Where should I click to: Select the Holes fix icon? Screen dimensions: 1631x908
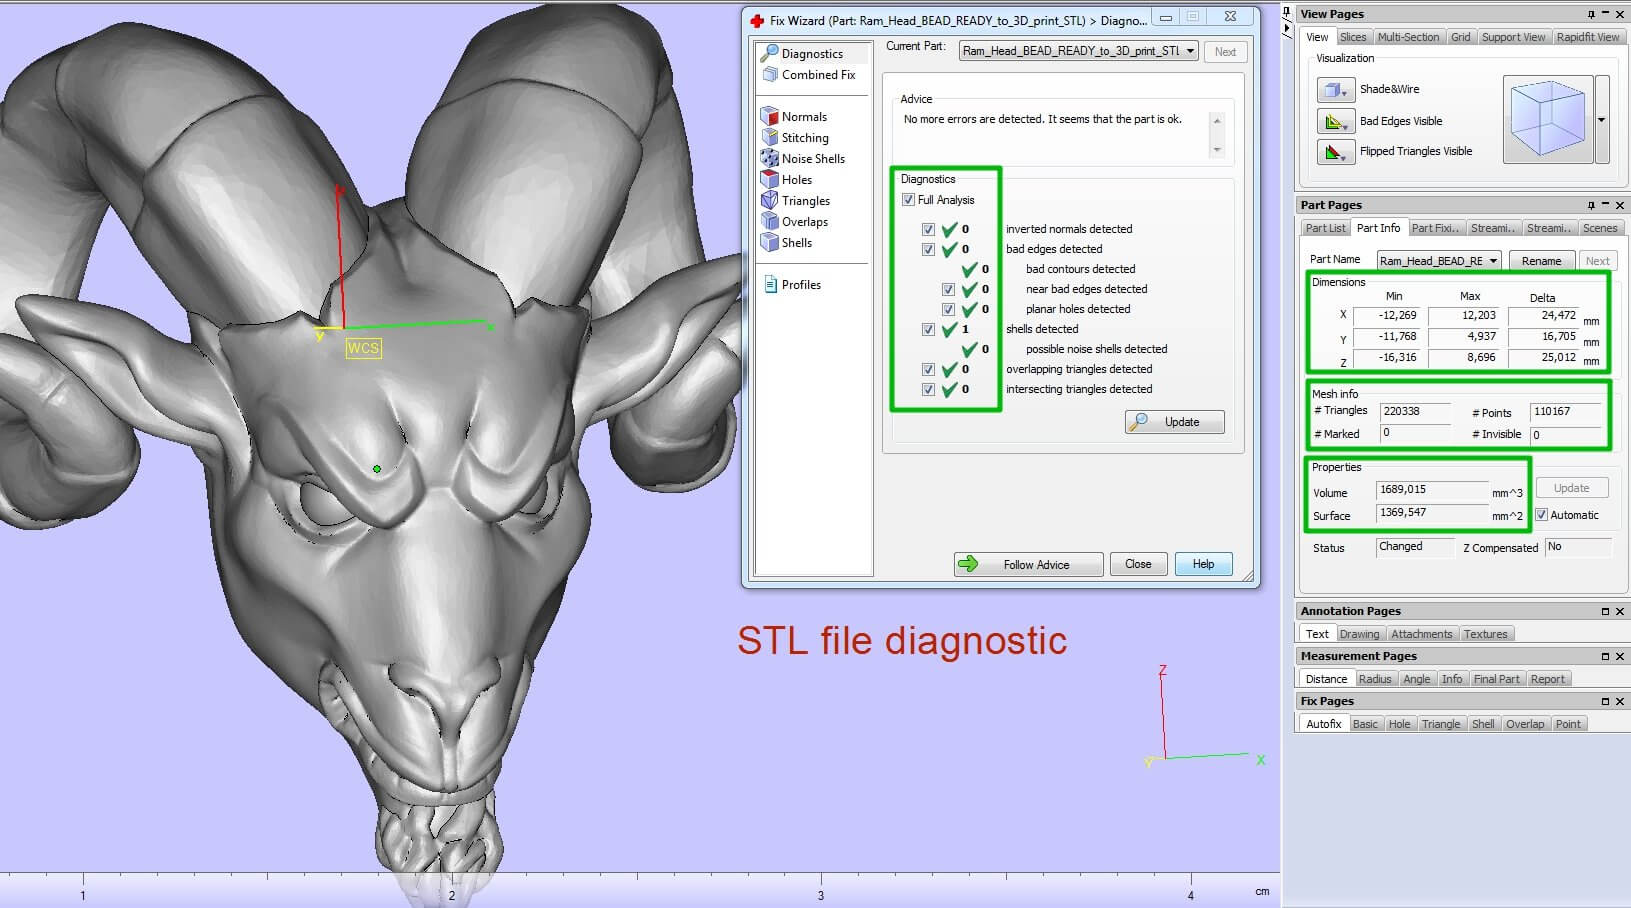coord(769,179)
